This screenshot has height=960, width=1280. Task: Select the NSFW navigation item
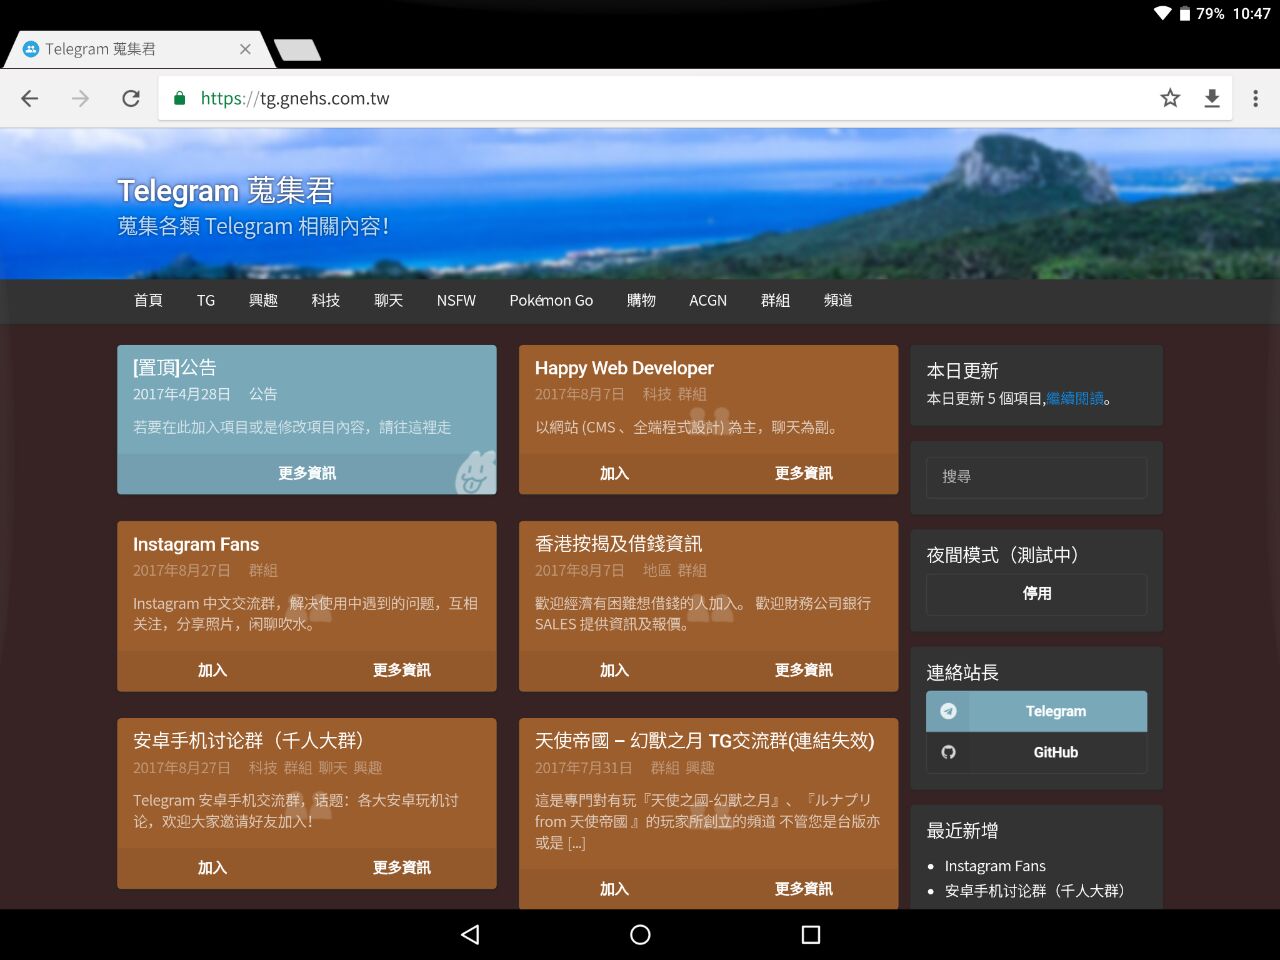coord(456,300)
